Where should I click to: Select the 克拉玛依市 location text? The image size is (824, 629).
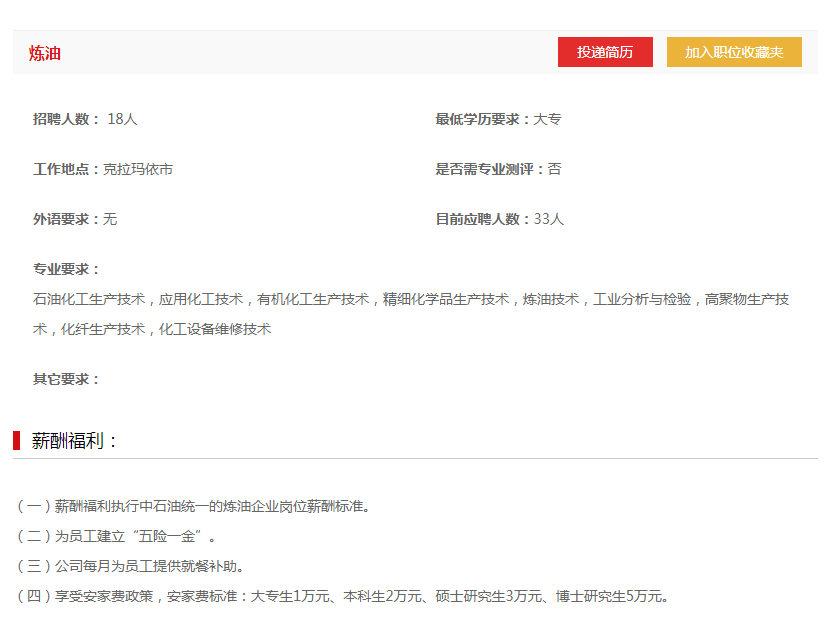(x=138, y=169)
